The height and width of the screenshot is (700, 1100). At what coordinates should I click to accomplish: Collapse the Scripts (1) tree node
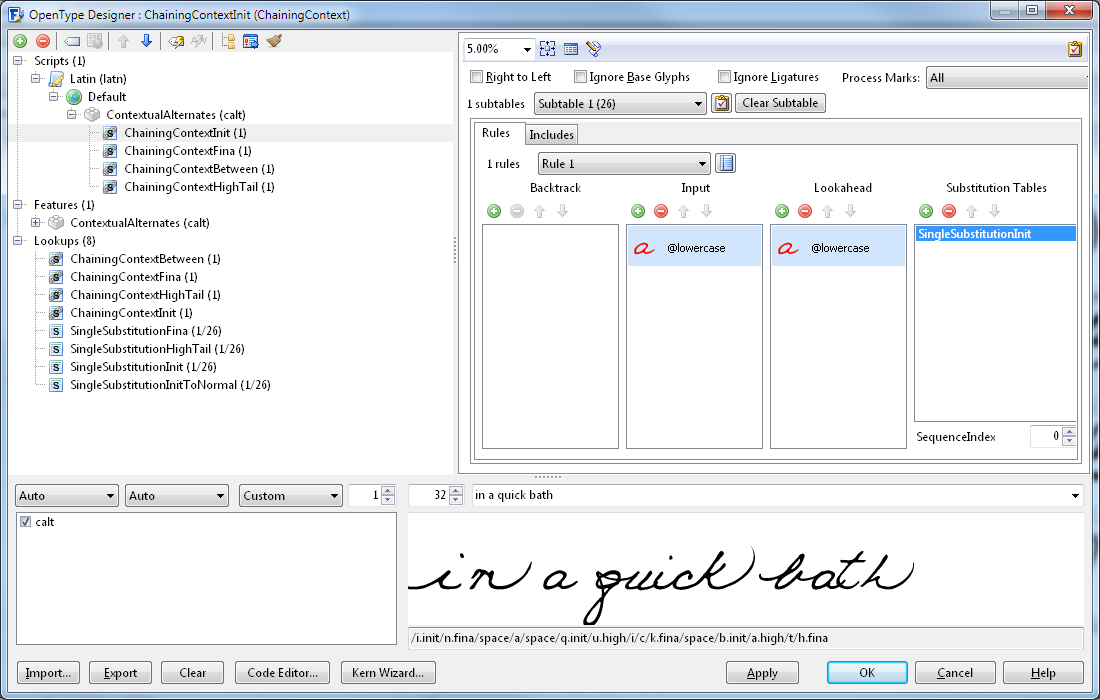click(x=18, y=61)
